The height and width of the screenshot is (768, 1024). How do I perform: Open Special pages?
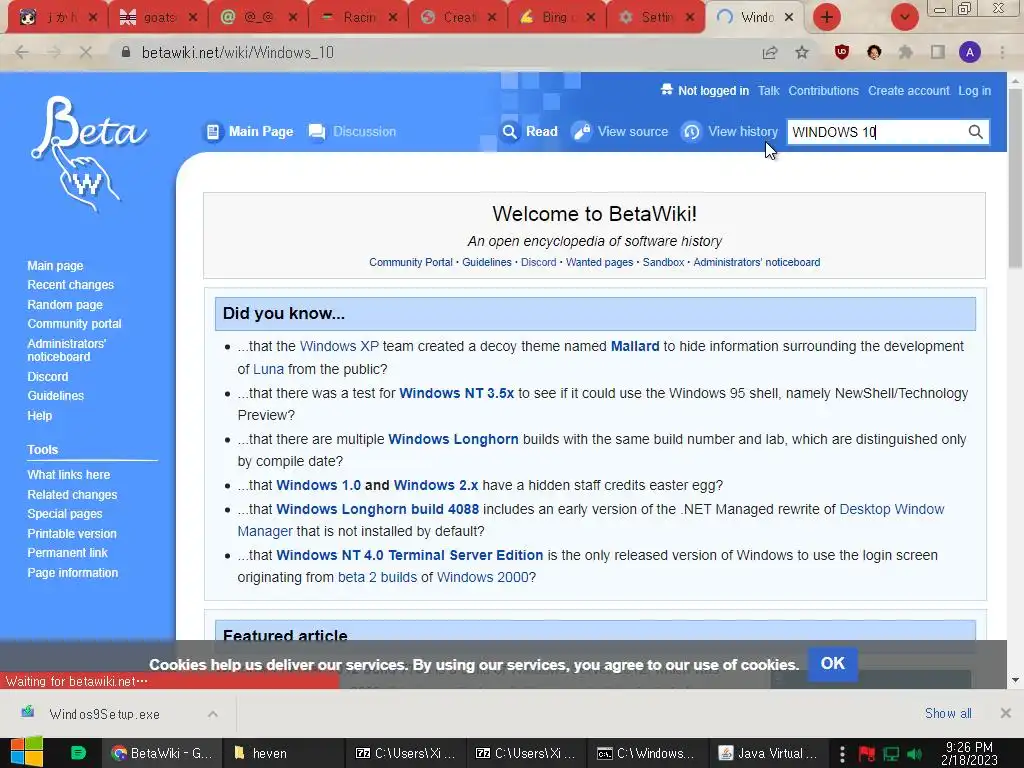(65, 514)
